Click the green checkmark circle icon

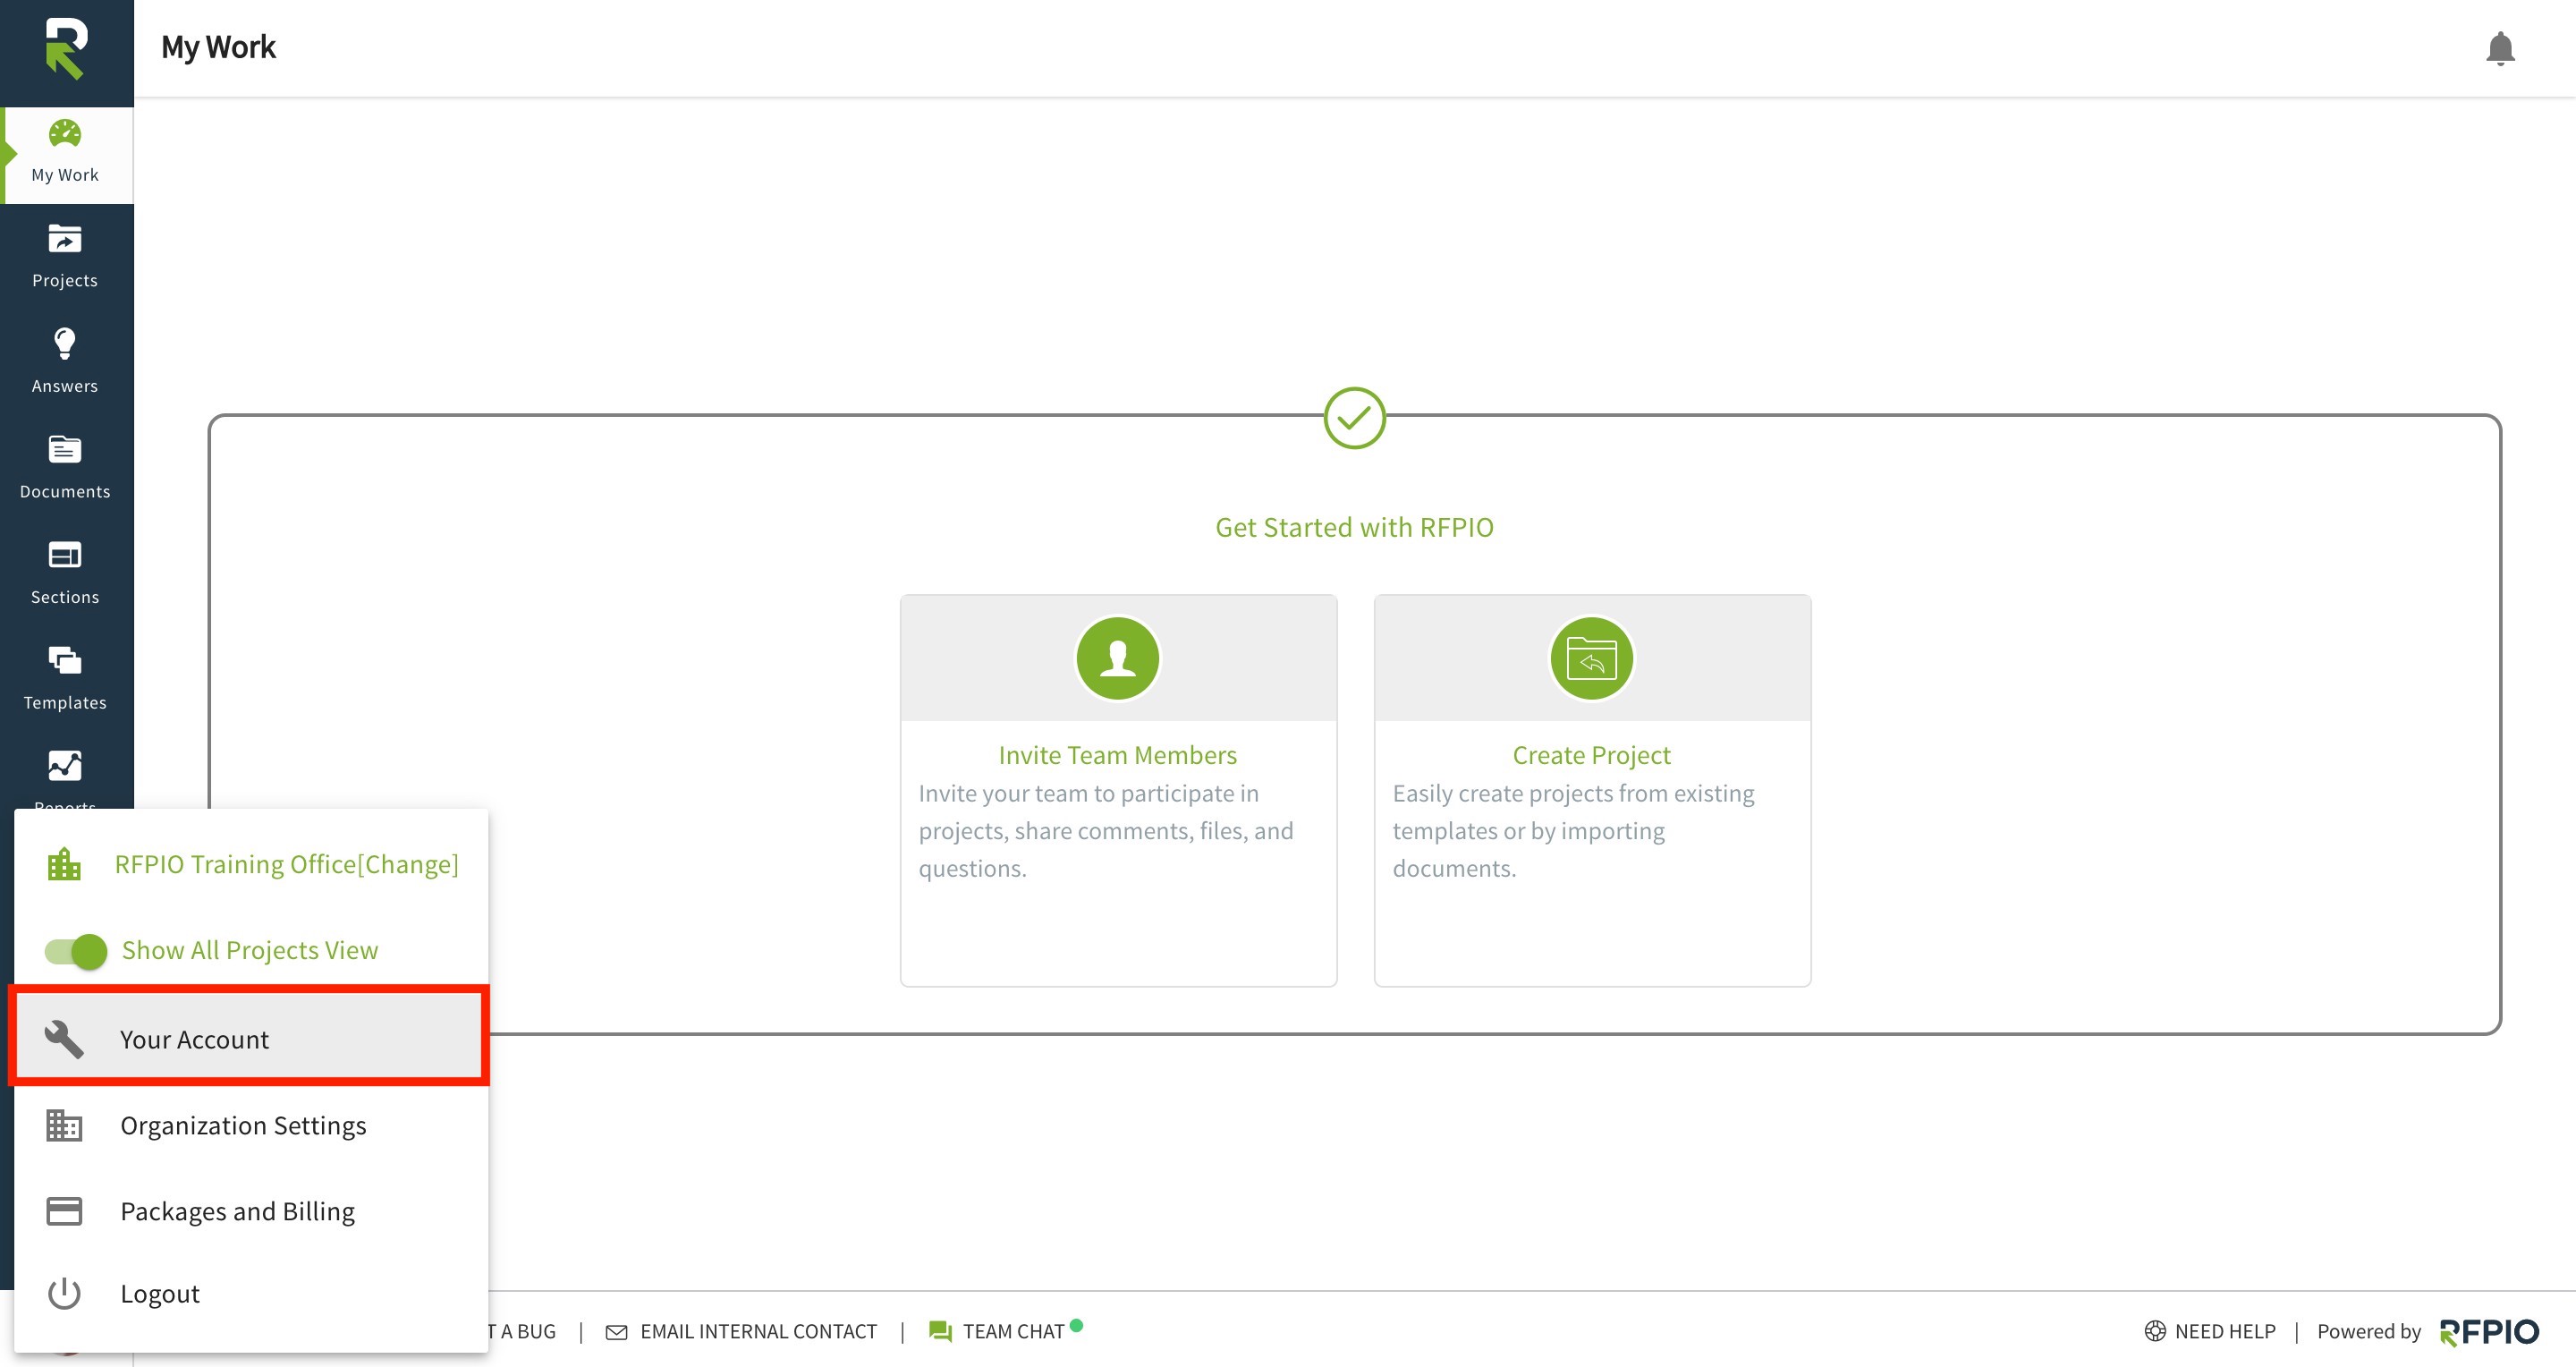[1354, 418]
